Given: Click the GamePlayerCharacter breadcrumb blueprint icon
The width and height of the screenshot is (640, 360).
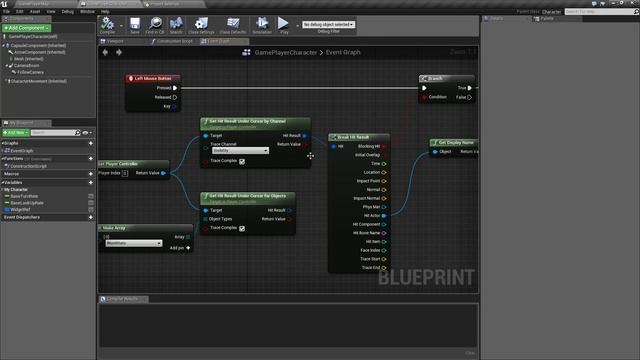Looking at the screenshot, I should (x=246, y=52).
